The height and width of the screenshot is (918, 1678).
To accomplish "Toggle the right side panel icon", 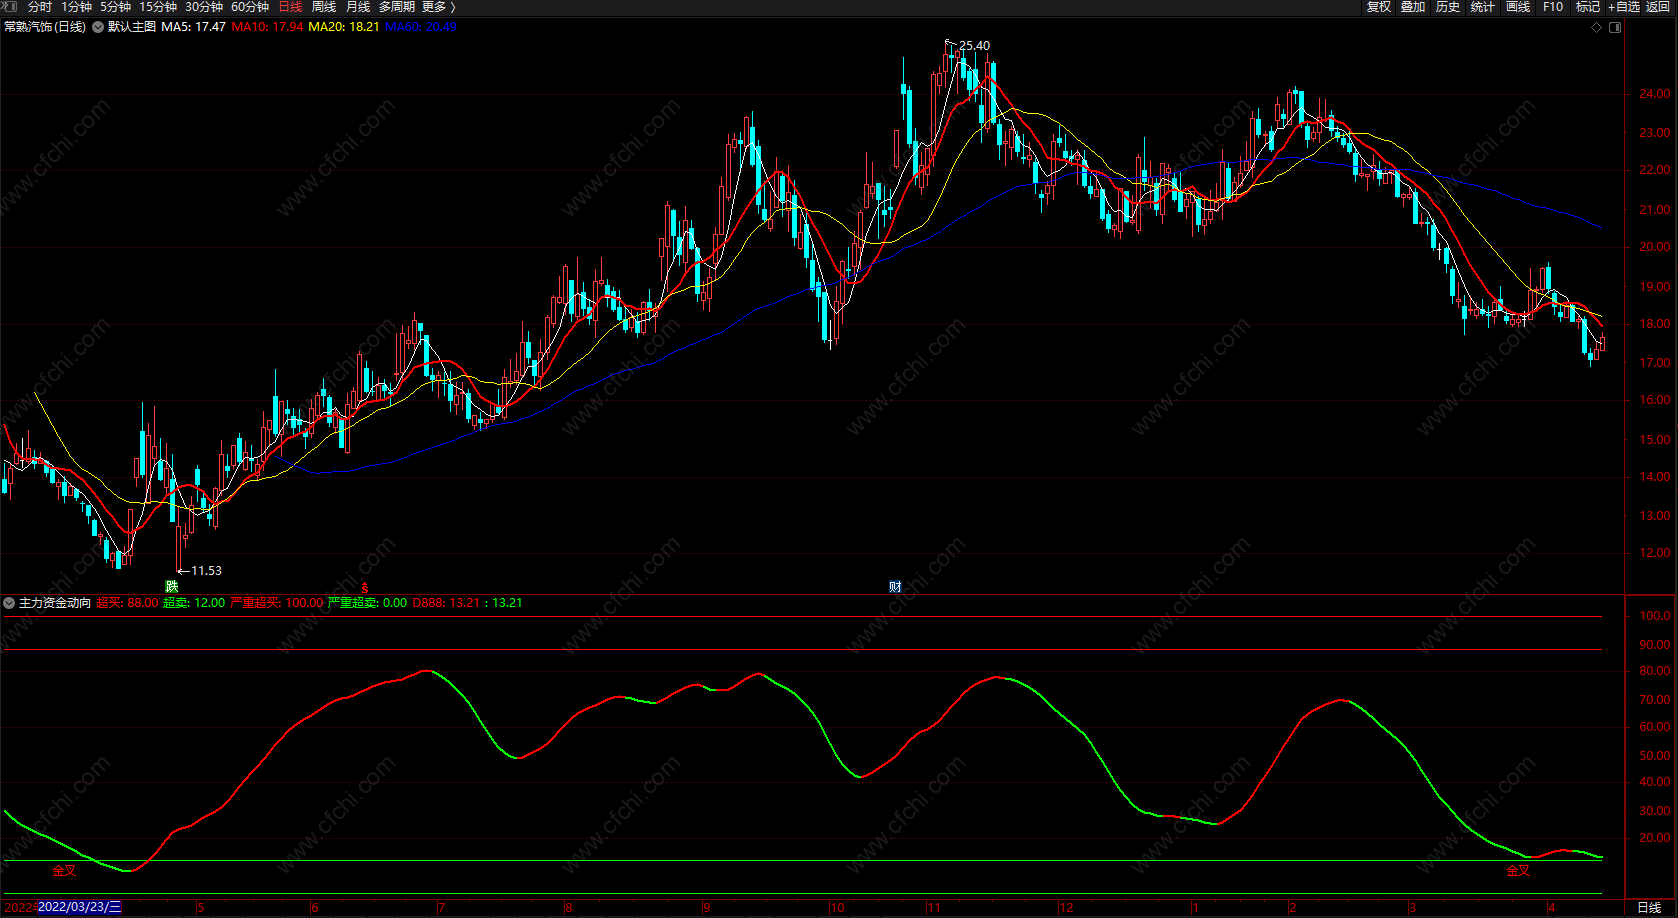I will point(1615,27).
